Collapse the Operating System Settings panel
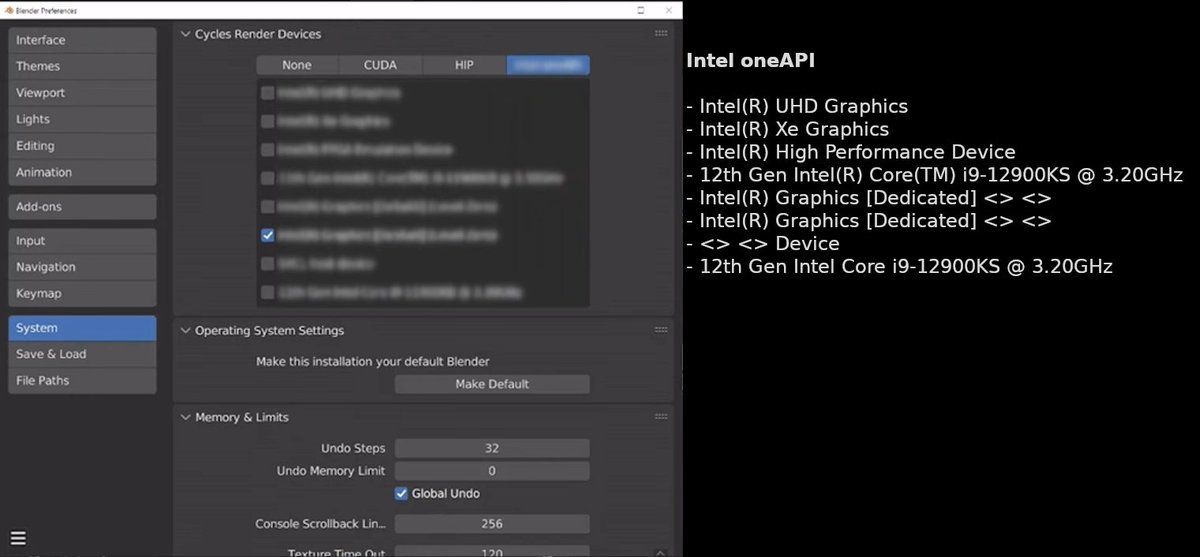 185,331
